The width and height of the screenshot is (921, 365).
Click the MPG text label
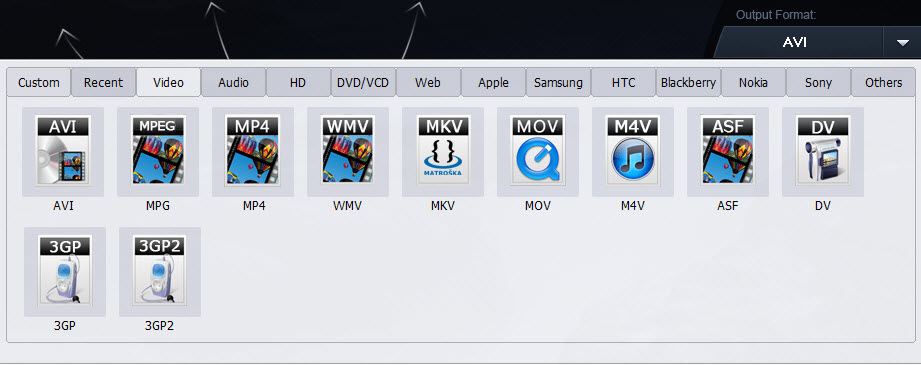158,206
